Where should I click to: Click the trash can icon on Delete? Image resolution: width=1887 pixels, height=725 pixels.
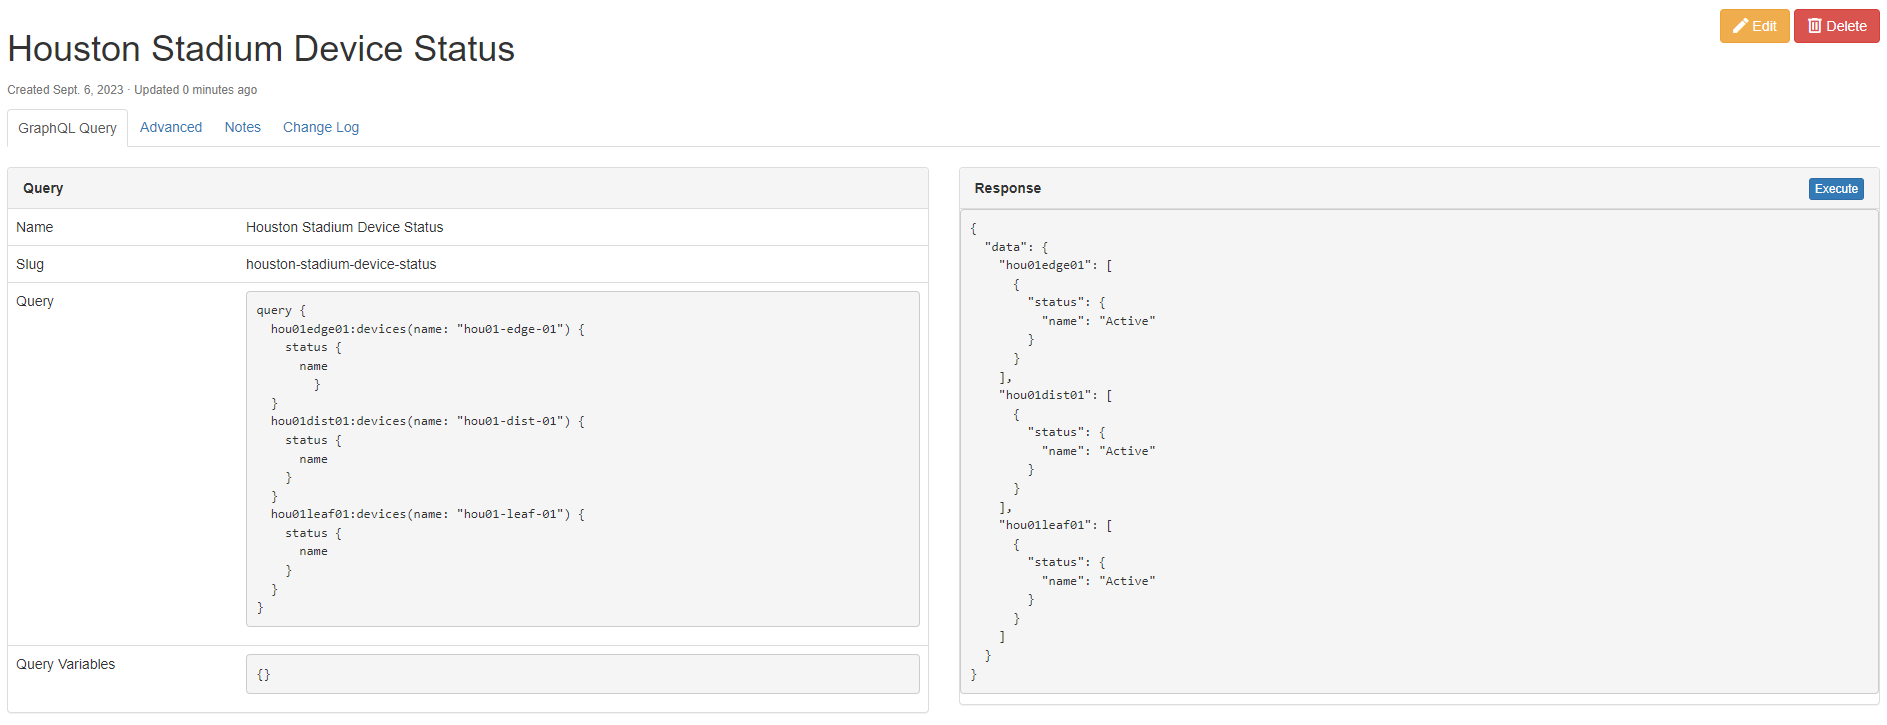(1814, 26)
